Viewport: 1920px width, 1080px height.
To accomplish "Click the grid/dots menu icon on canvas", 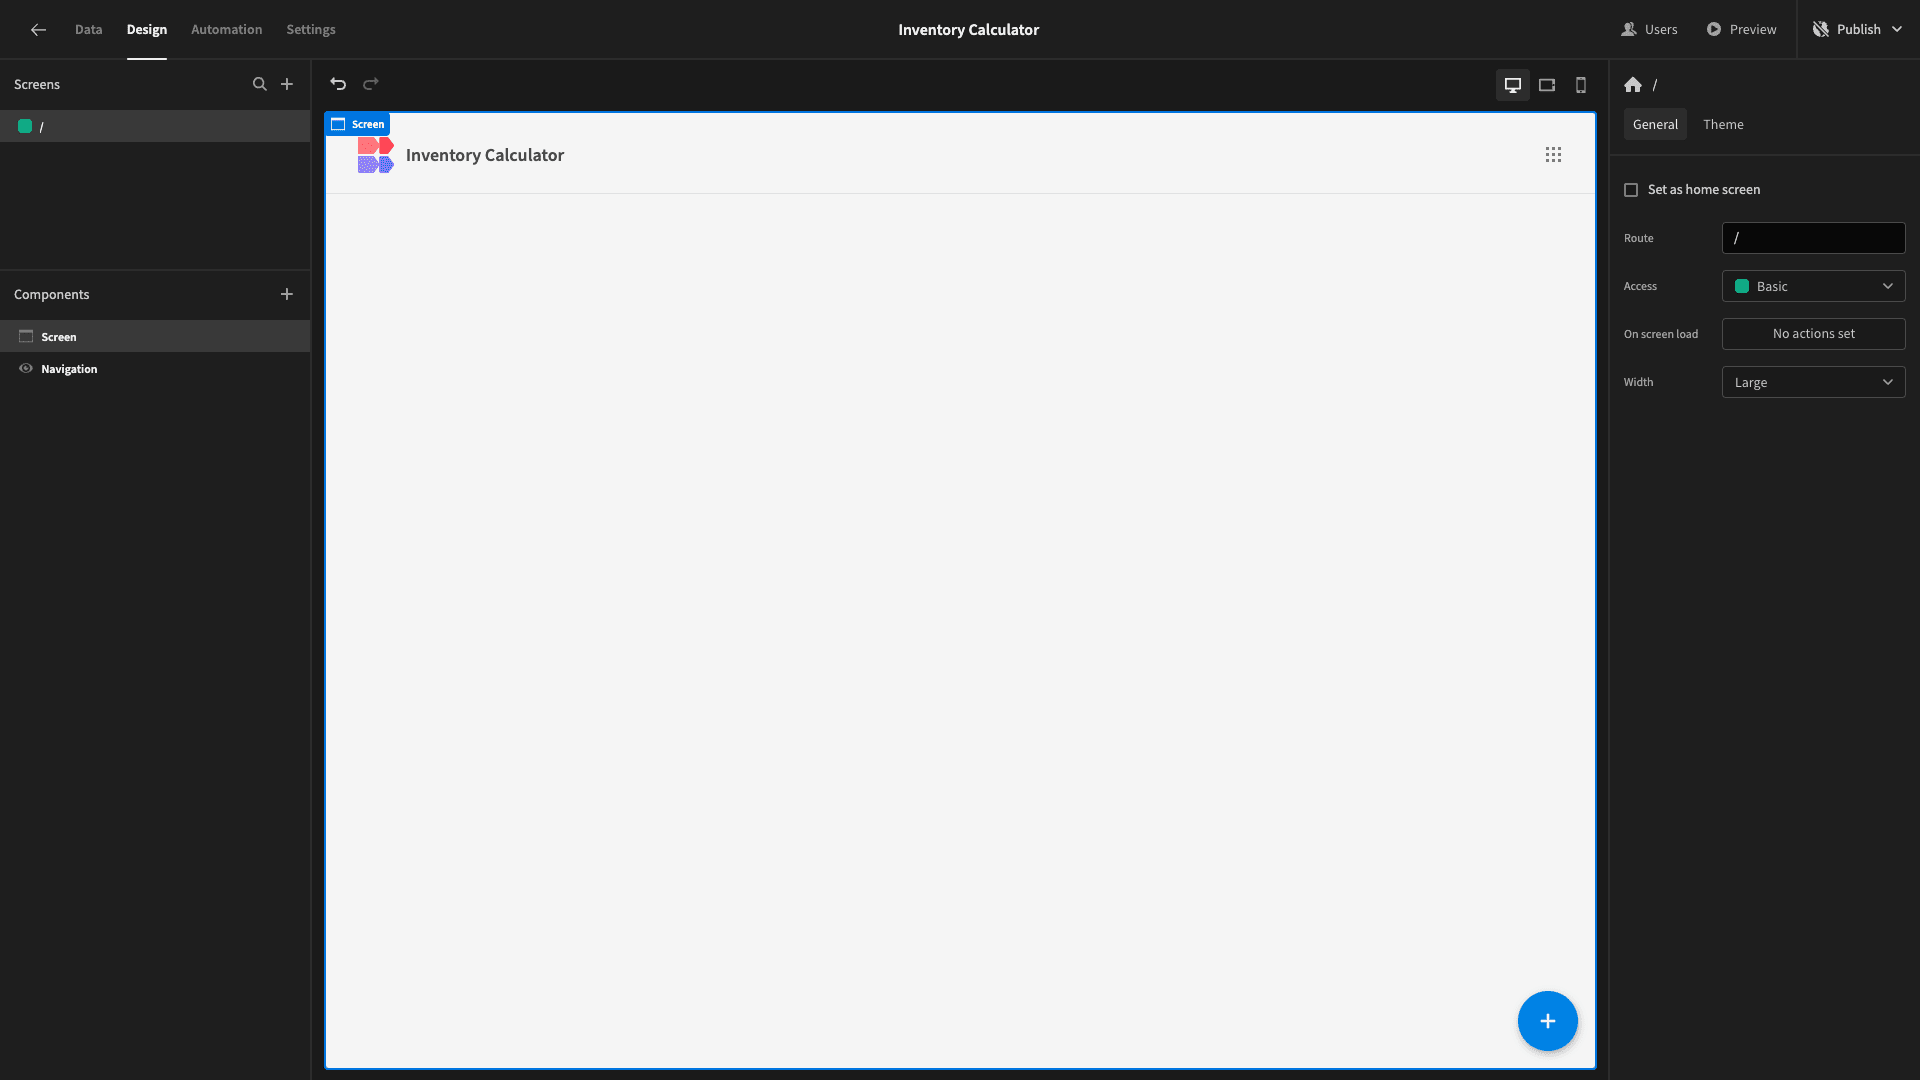I will click(x=1553, y=156).
